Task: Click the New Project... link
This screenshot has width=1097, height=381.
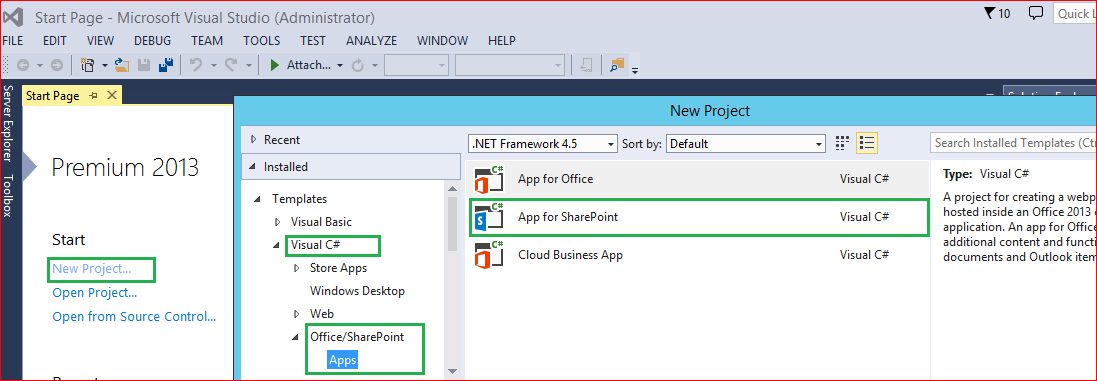Action: (x=92, y=269)
